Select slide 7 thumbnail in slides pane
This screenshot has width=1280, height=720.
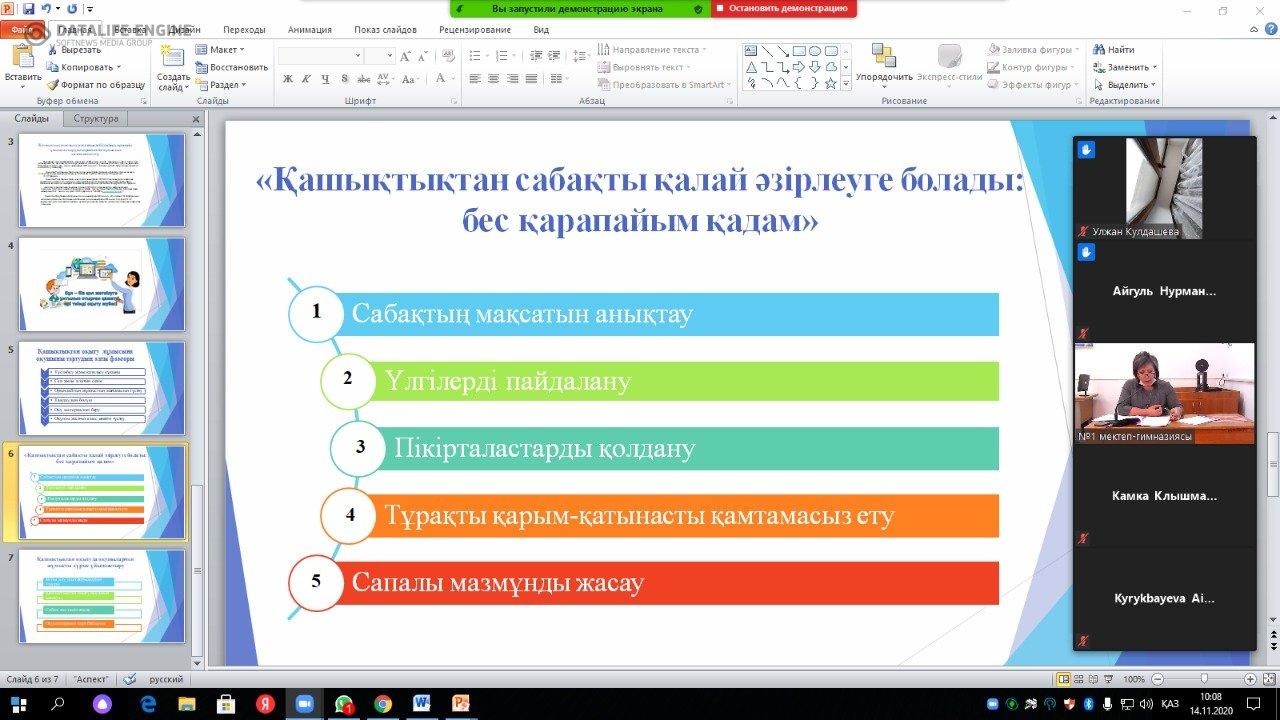pos(102,596)
